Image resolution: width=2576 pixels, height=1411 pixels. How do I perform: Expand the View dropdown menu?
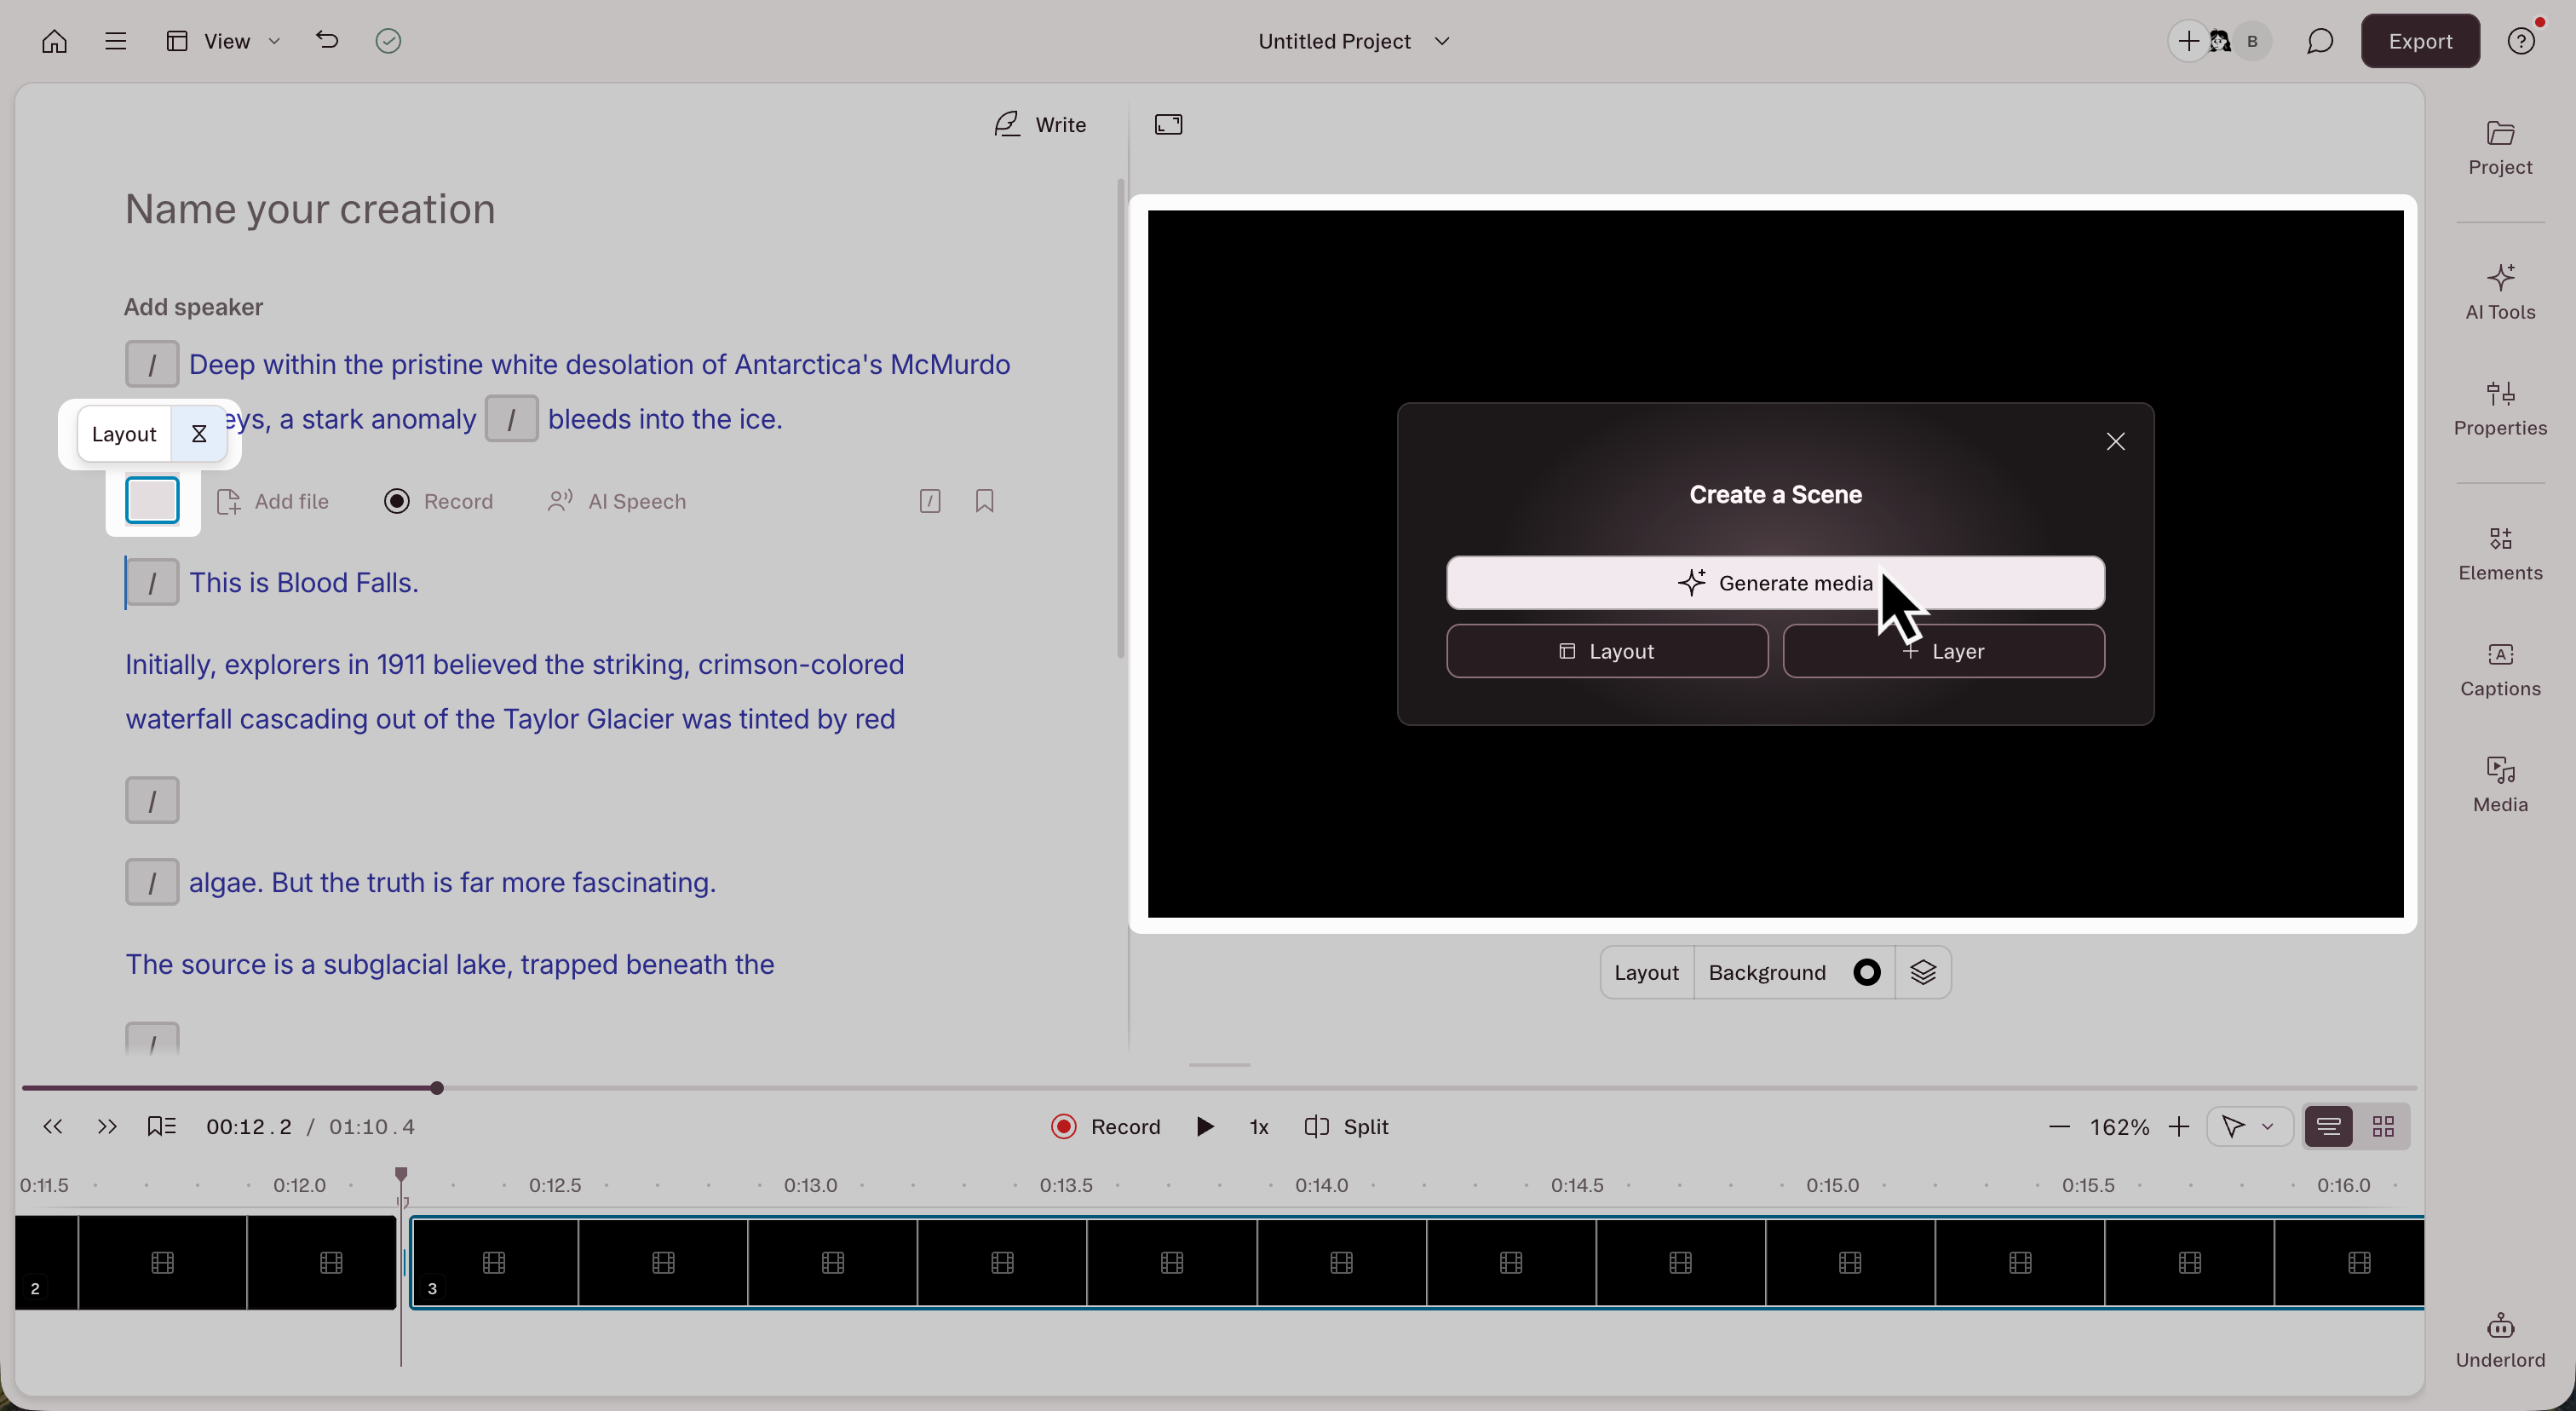224,41
